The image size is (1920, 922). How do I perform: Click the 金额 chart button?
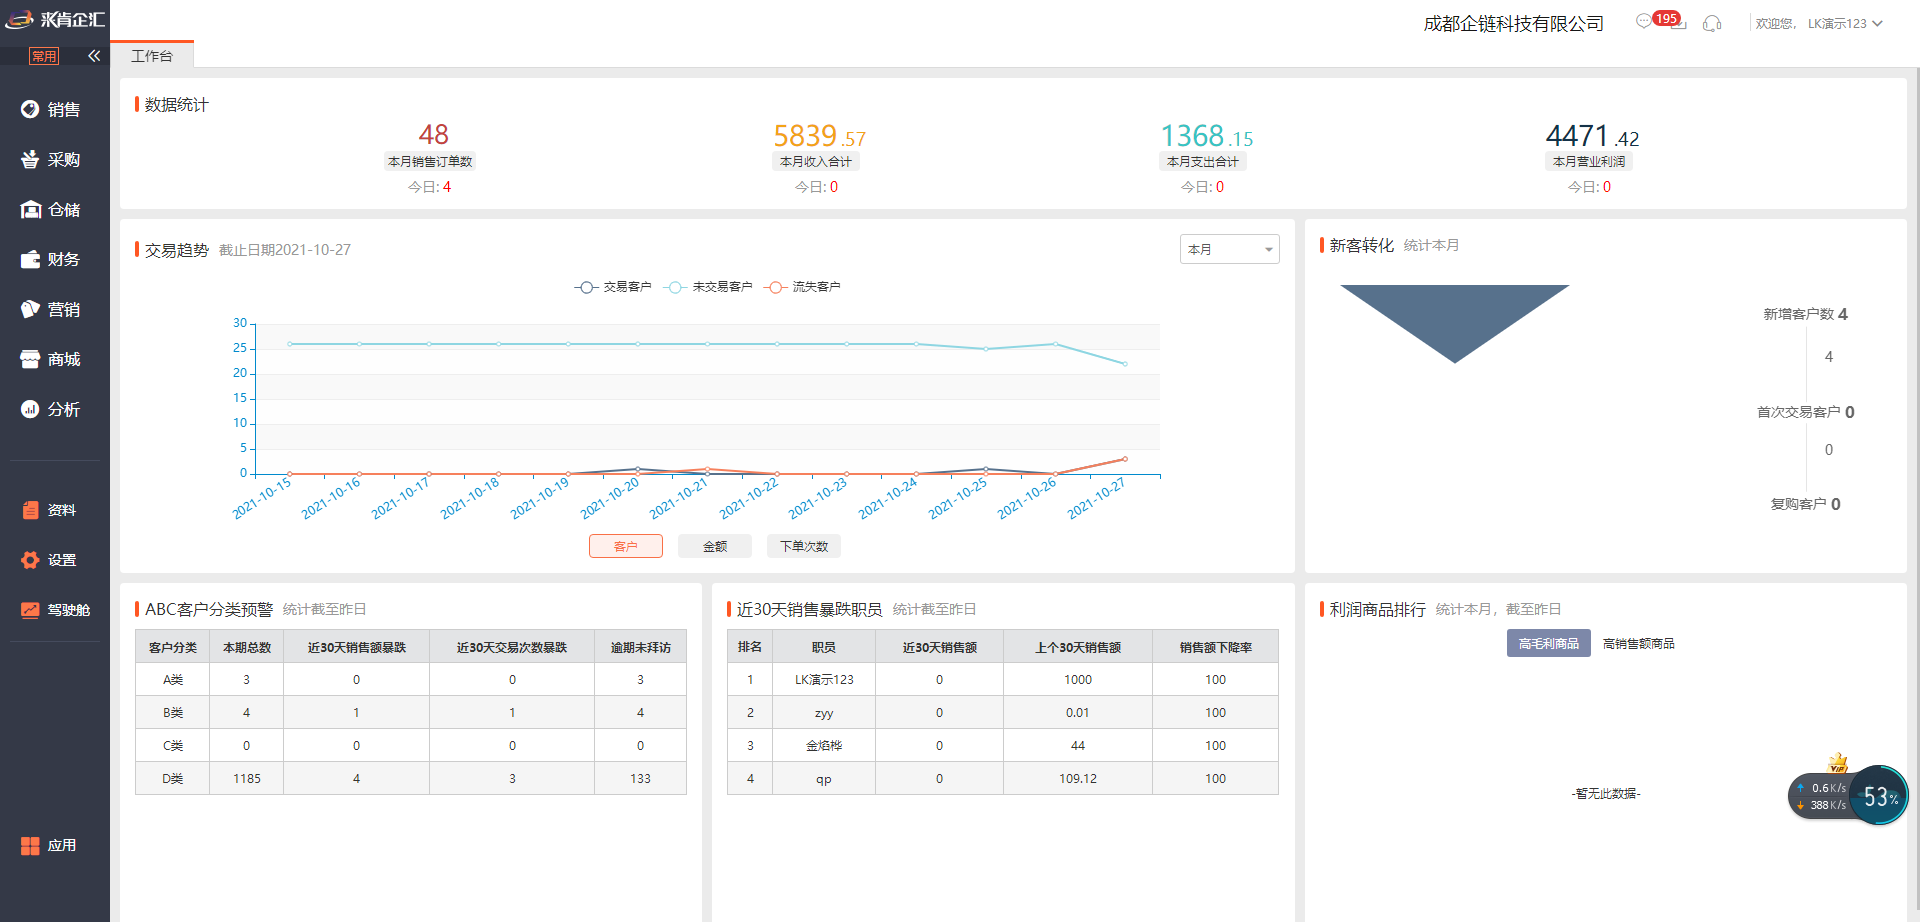pyautogui.click(x=715, y=546)
